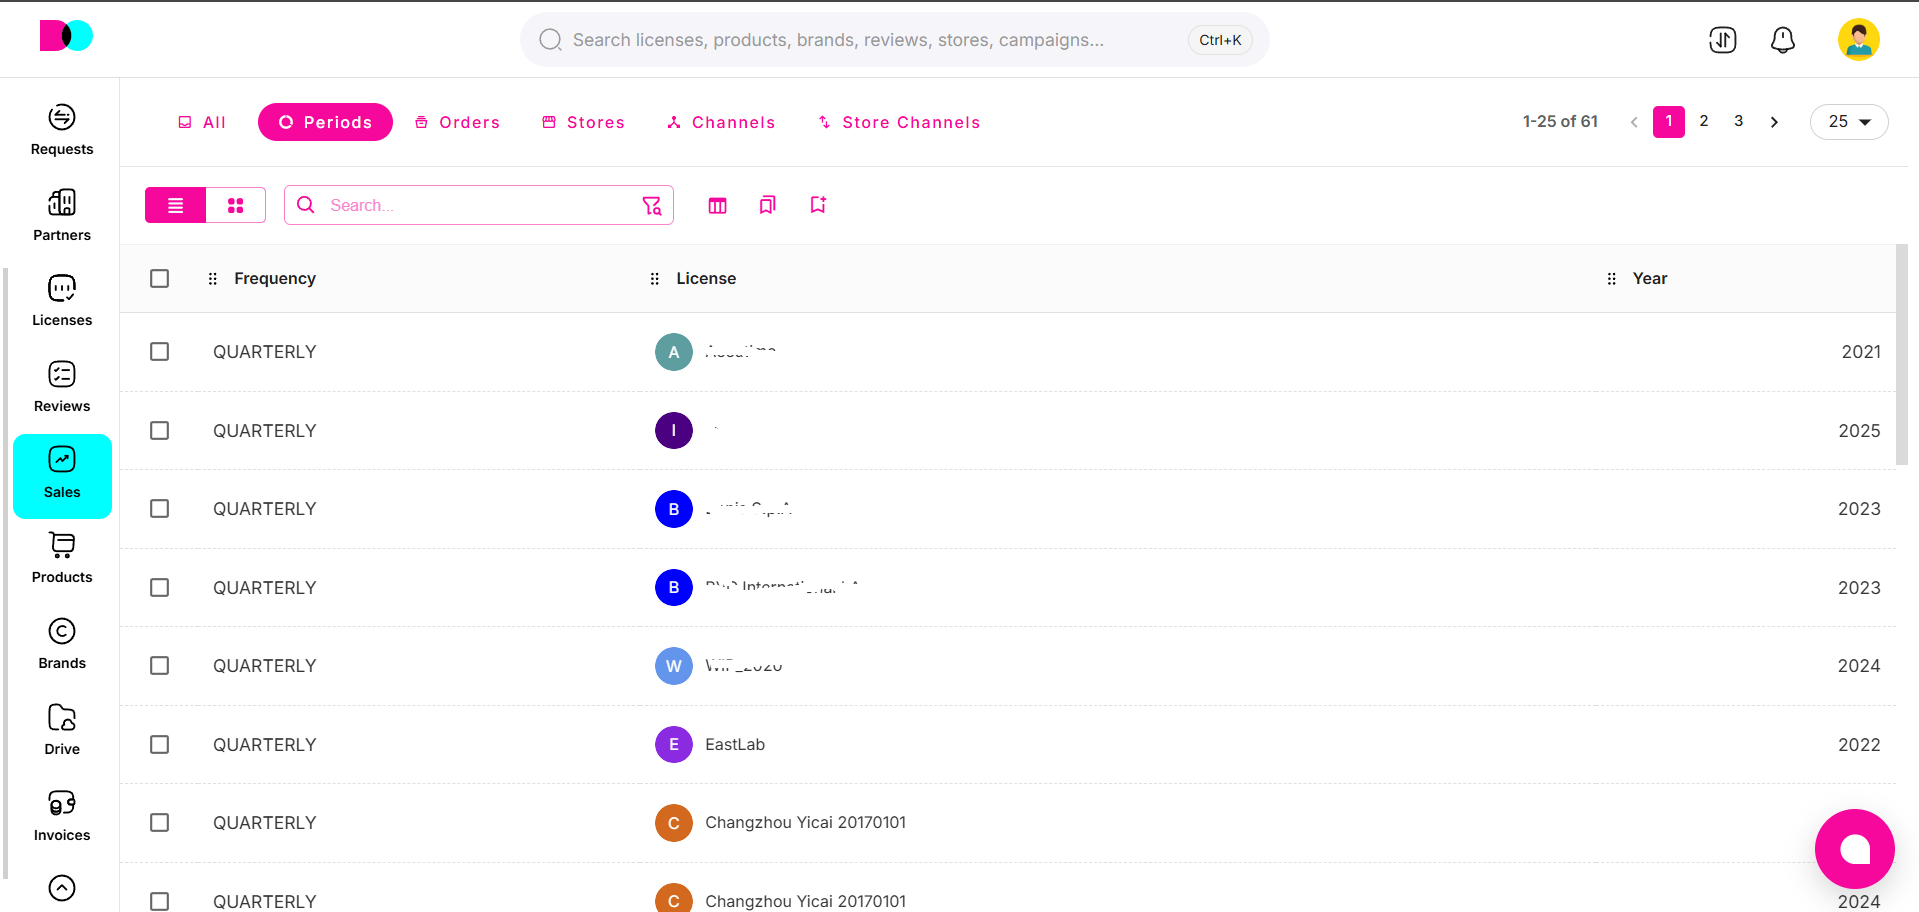Viewport: 1919px width, 912px height.
Task: Open Licenses in the sidebar
Action: click(62, 302)
